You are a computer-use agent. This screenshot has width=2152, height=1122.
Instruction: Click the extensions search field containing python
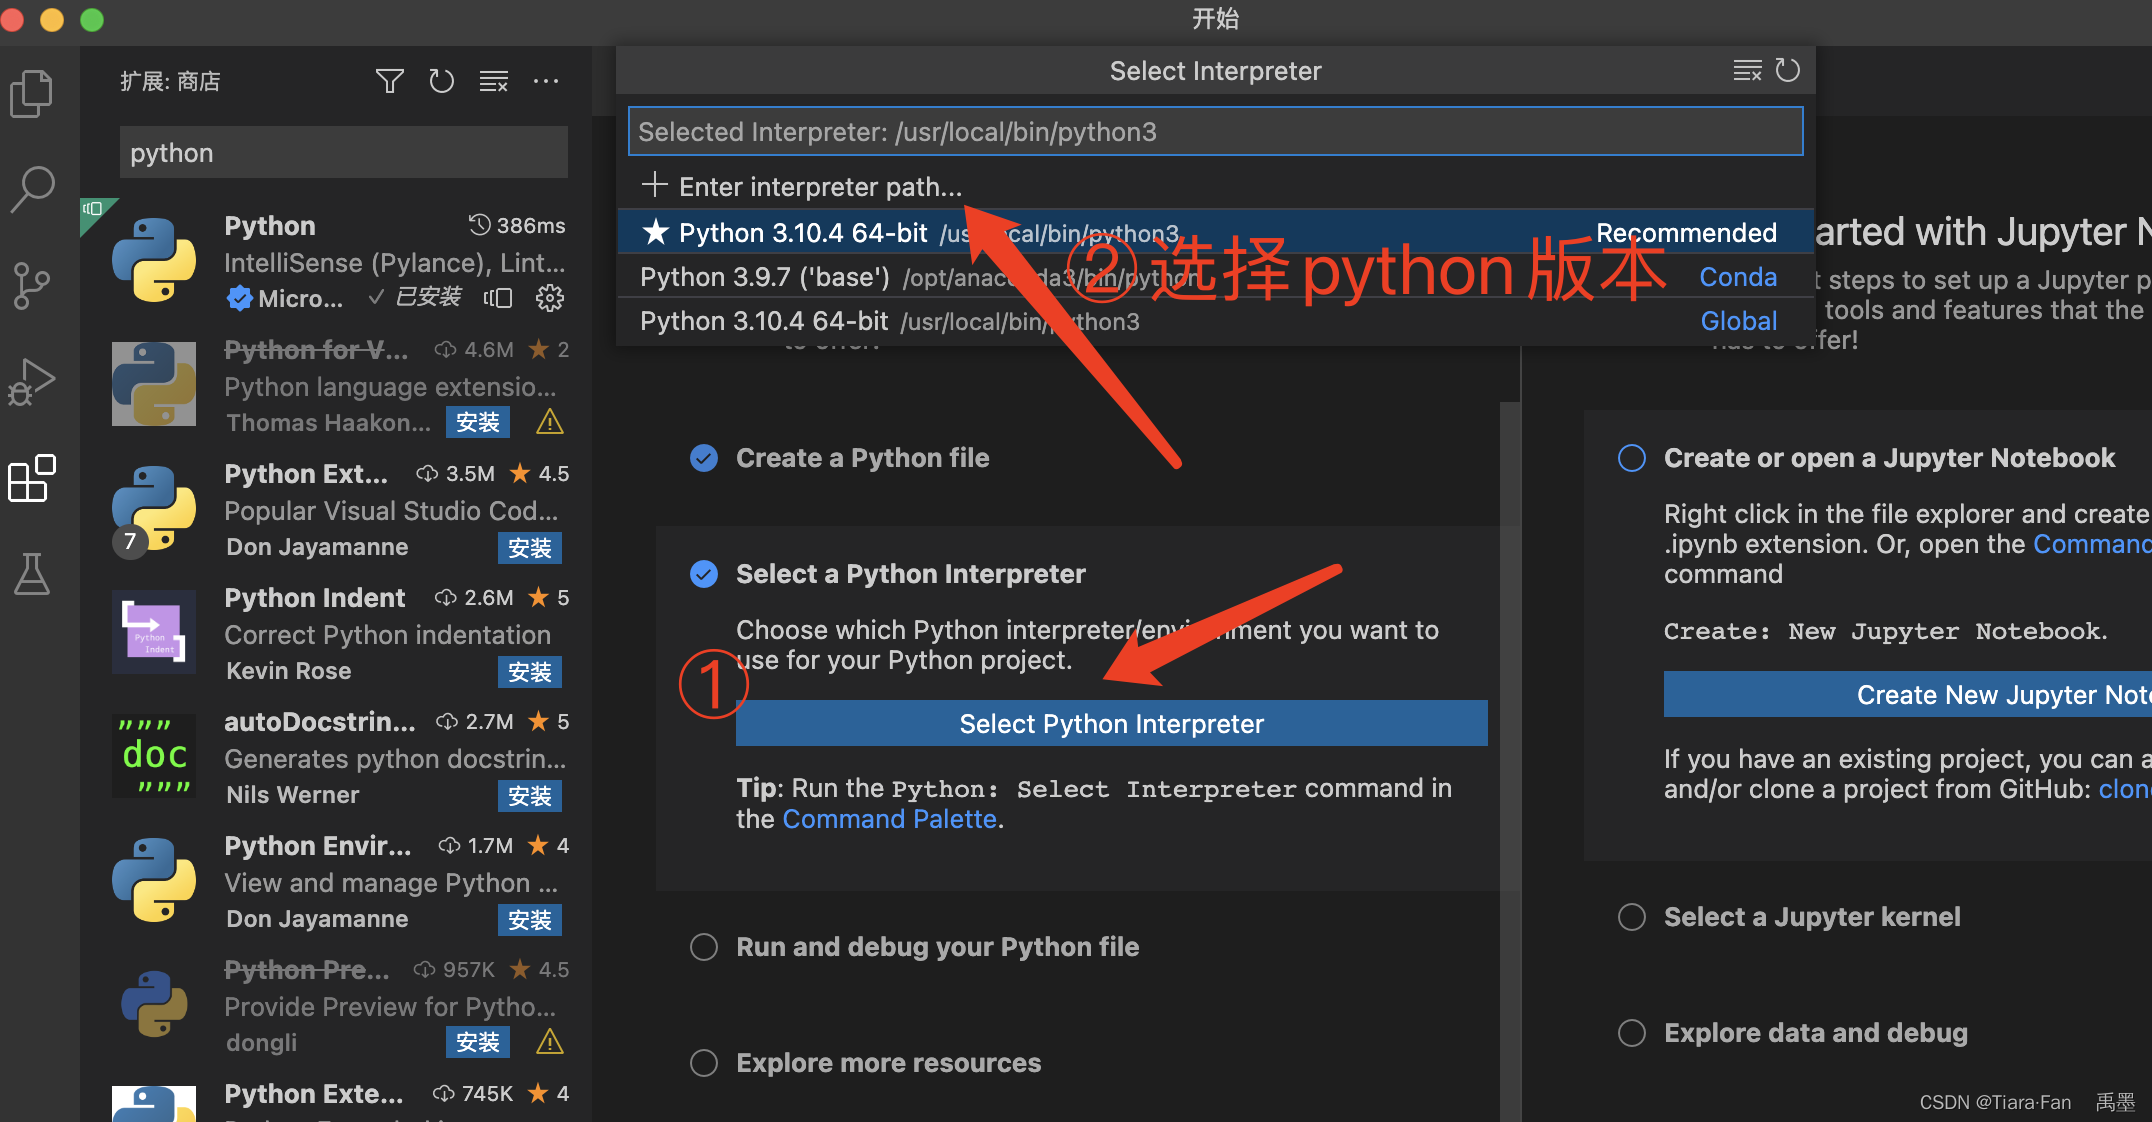point(344,153)
